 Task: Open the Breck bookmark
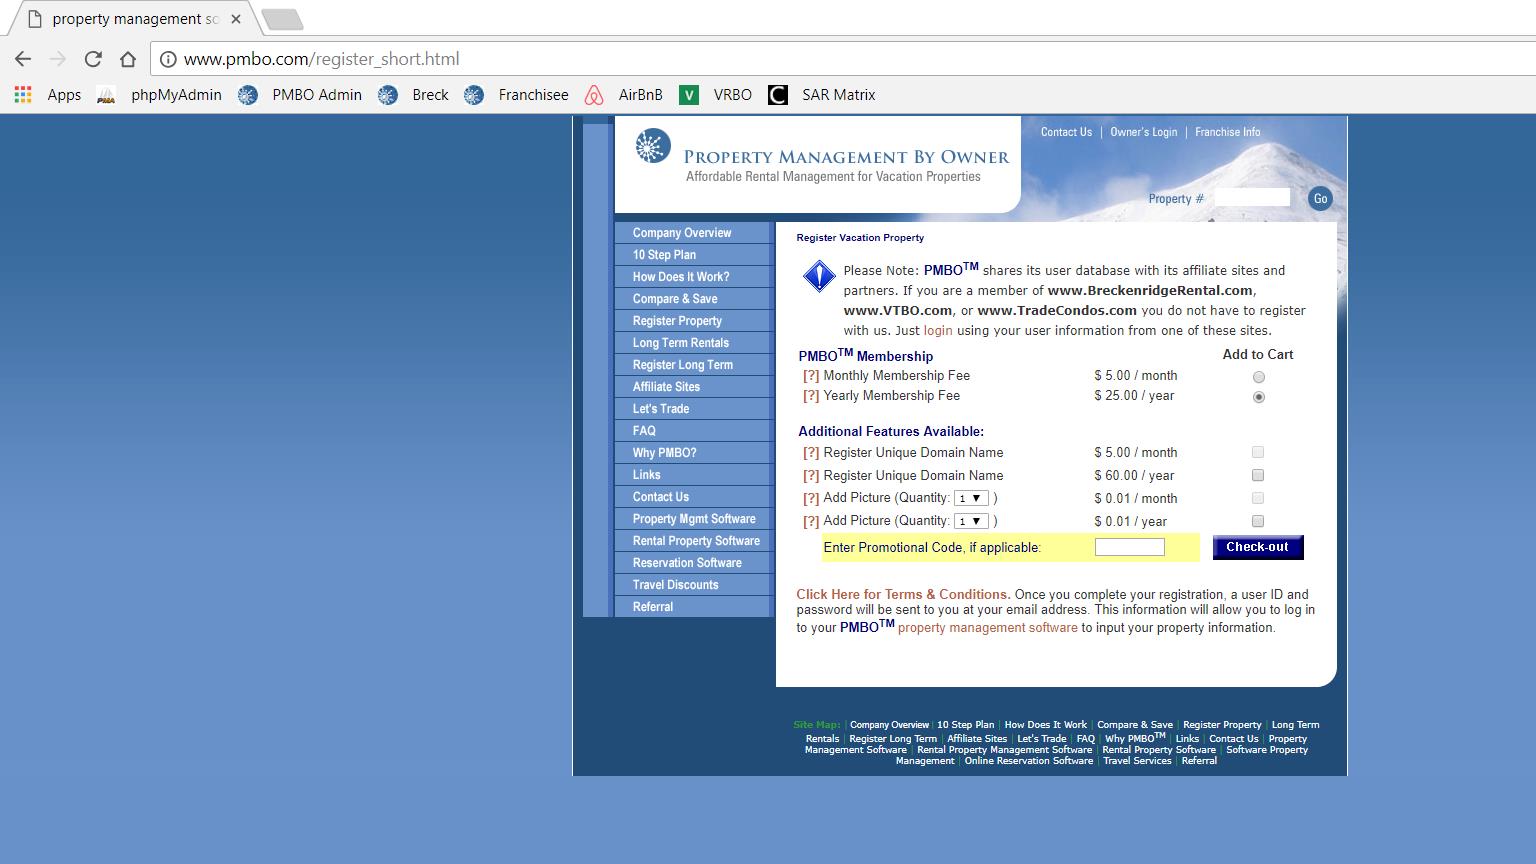pos(413,95)
